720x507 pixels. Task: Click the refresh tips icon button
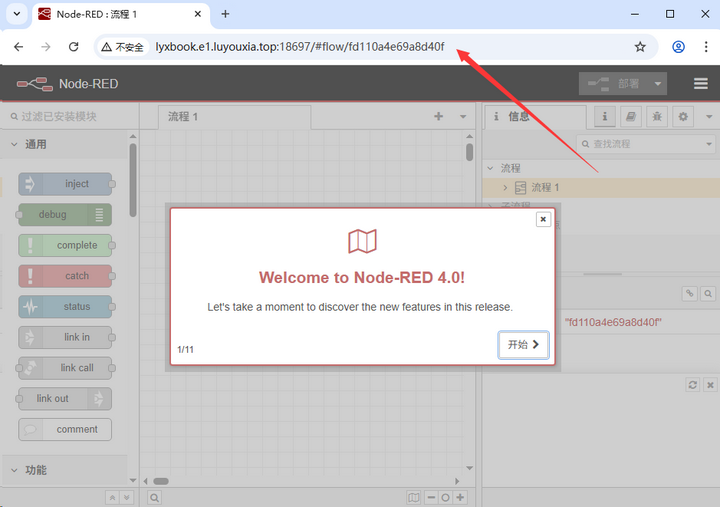[x=692, y=385]
